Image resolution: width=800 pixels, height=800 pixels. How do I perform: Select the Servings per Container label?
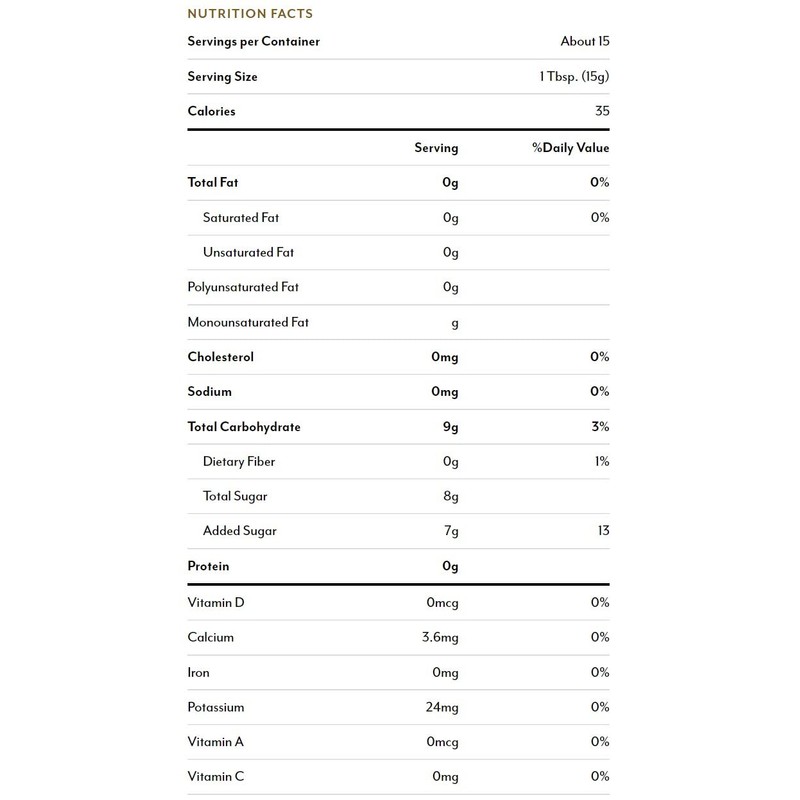coord(253,42)
